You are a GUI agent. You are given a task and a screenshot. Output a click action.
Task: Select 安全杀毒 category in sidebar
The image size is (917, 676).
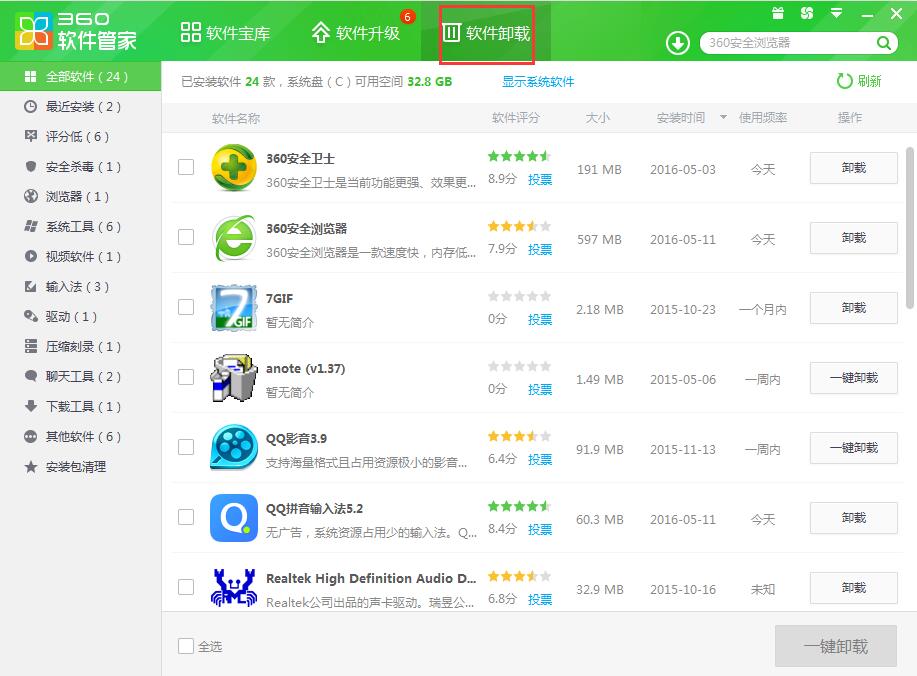80,167
